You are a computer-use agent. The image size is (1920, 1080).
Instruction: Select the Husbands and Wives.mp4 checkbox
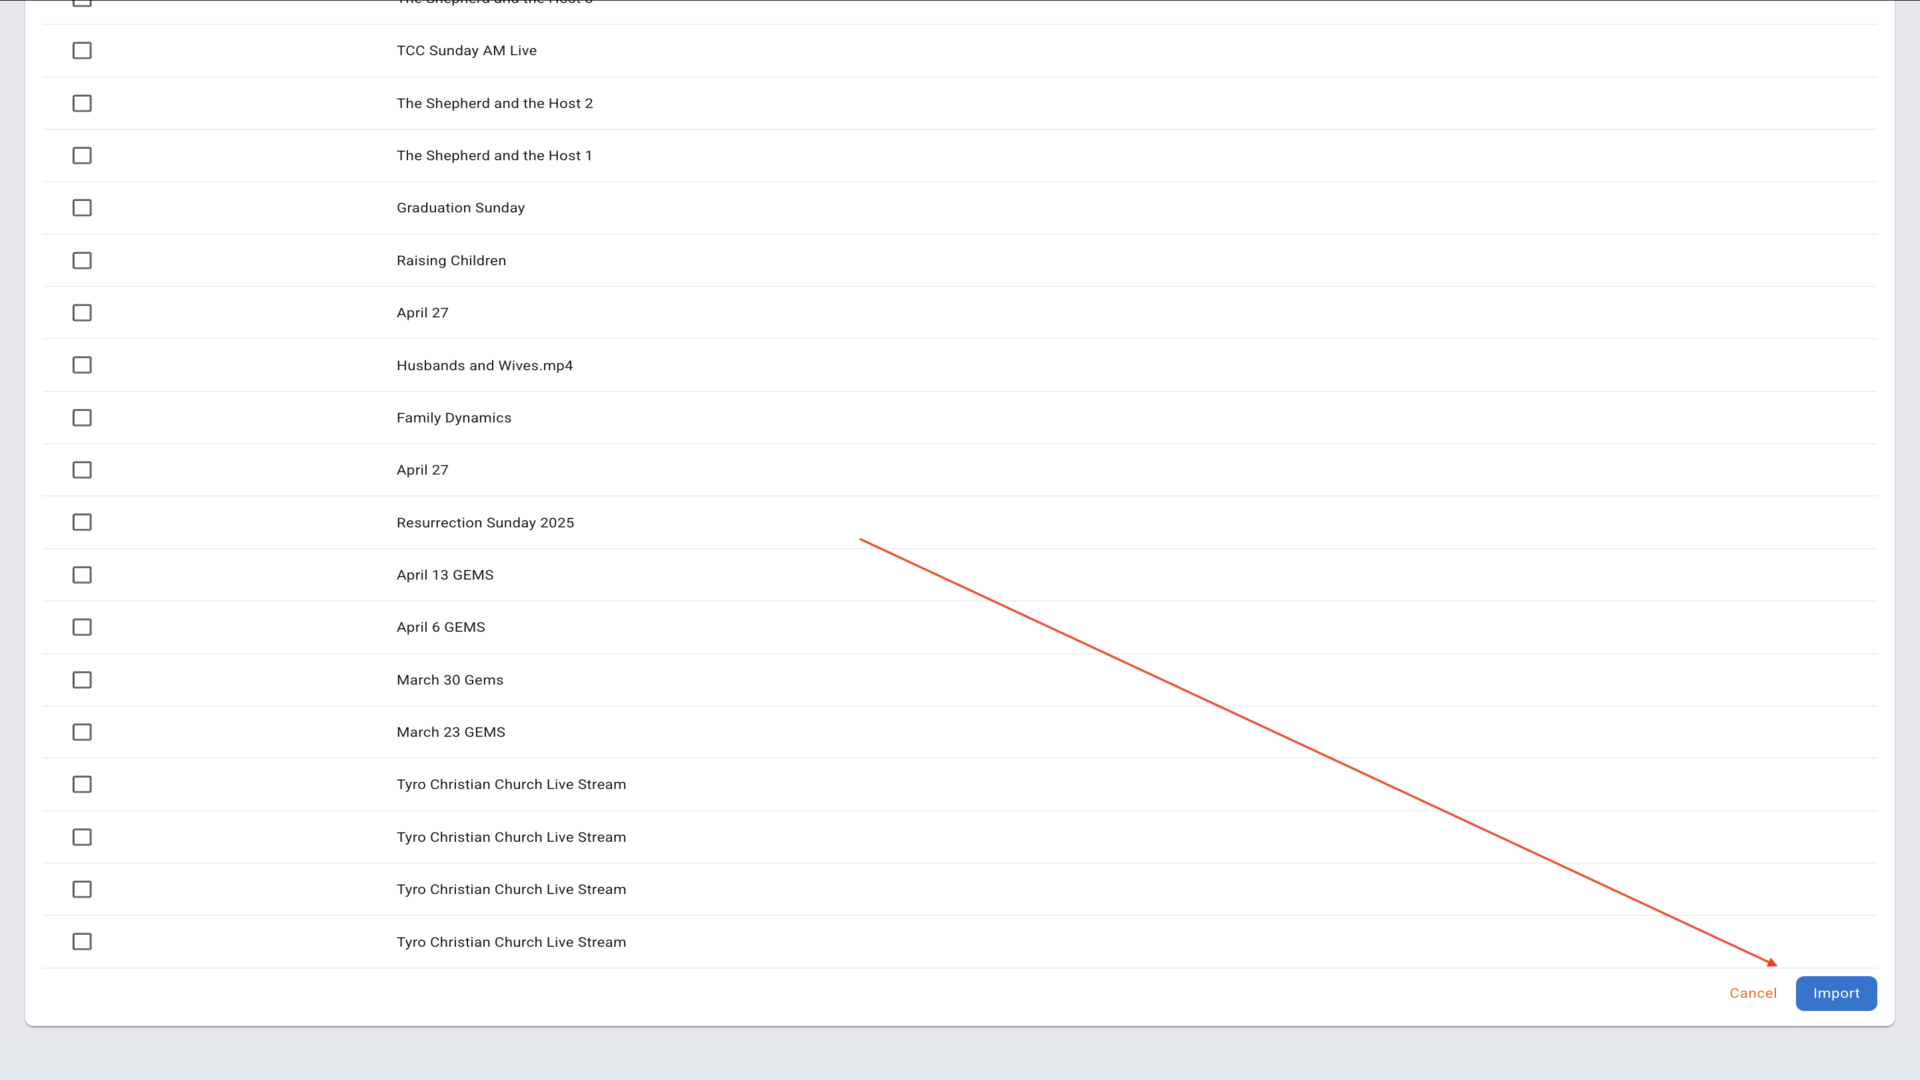[82, 365]
